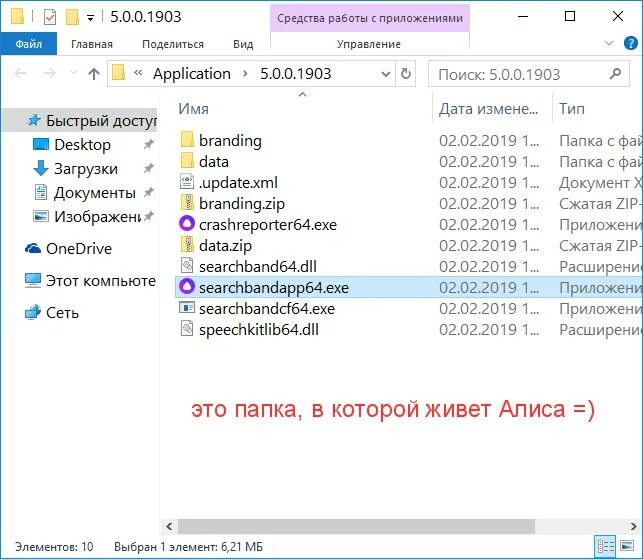Image resolution: width=643 pixels, height=559 pixels.
Task: Go up one folder level
Action: [94, 73]
